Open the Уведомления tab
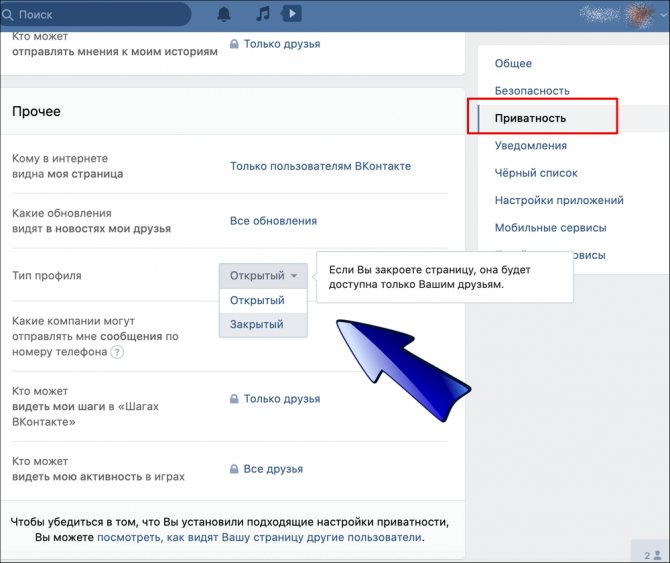 click(x=531, y=146)
